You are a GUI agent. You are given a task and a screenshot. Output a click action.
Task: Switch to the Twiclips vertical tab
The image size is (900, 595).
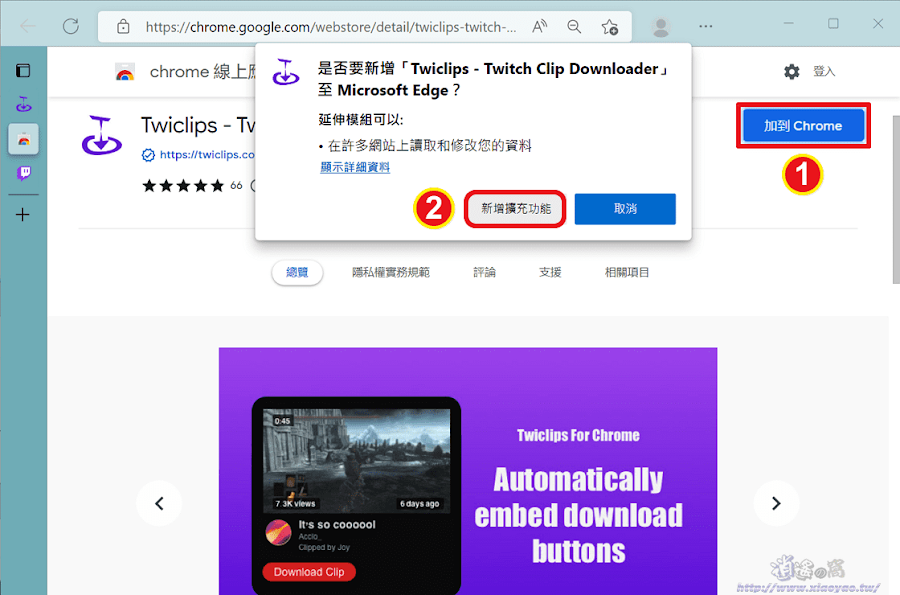point(24,104)
